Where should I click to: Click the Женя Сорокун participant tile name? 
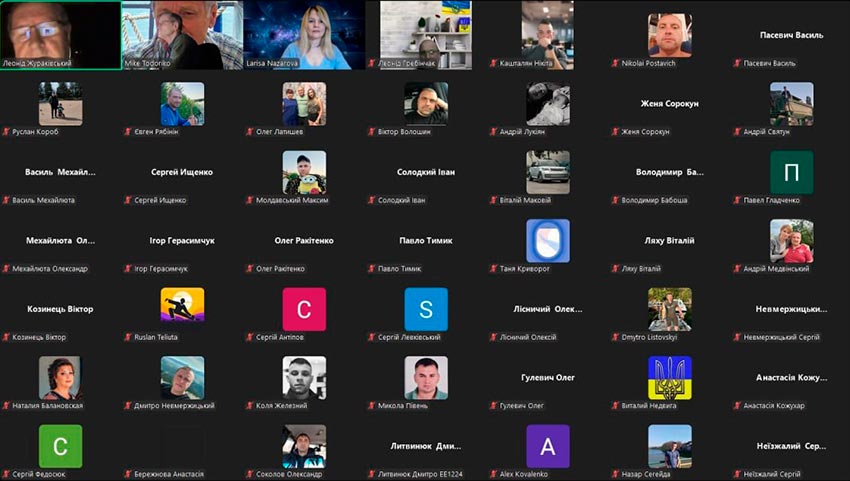pos(669,104)
